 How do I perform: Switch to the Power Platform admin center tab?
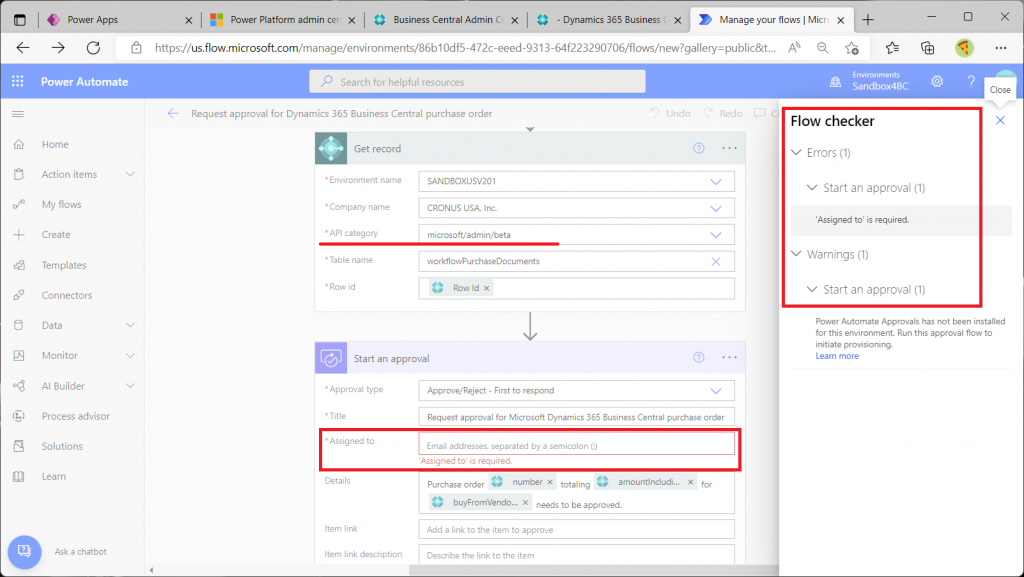tap(283, 20)
